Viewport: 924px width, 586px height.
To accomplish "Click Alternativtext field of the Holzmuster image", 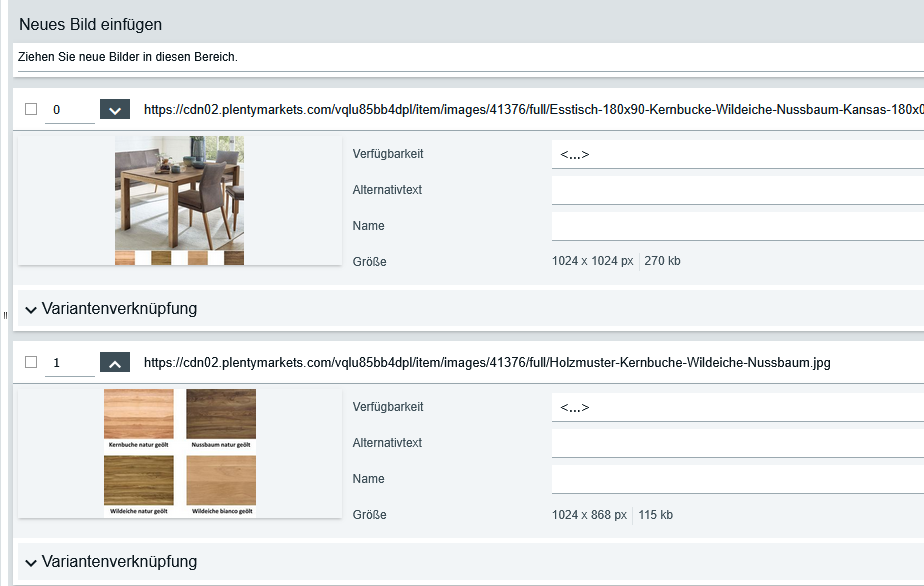I will (x=736, y=443).
